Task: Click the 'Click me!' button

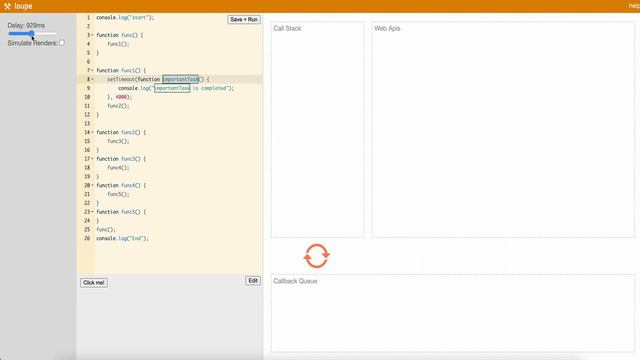Action: tap(94, 282)
